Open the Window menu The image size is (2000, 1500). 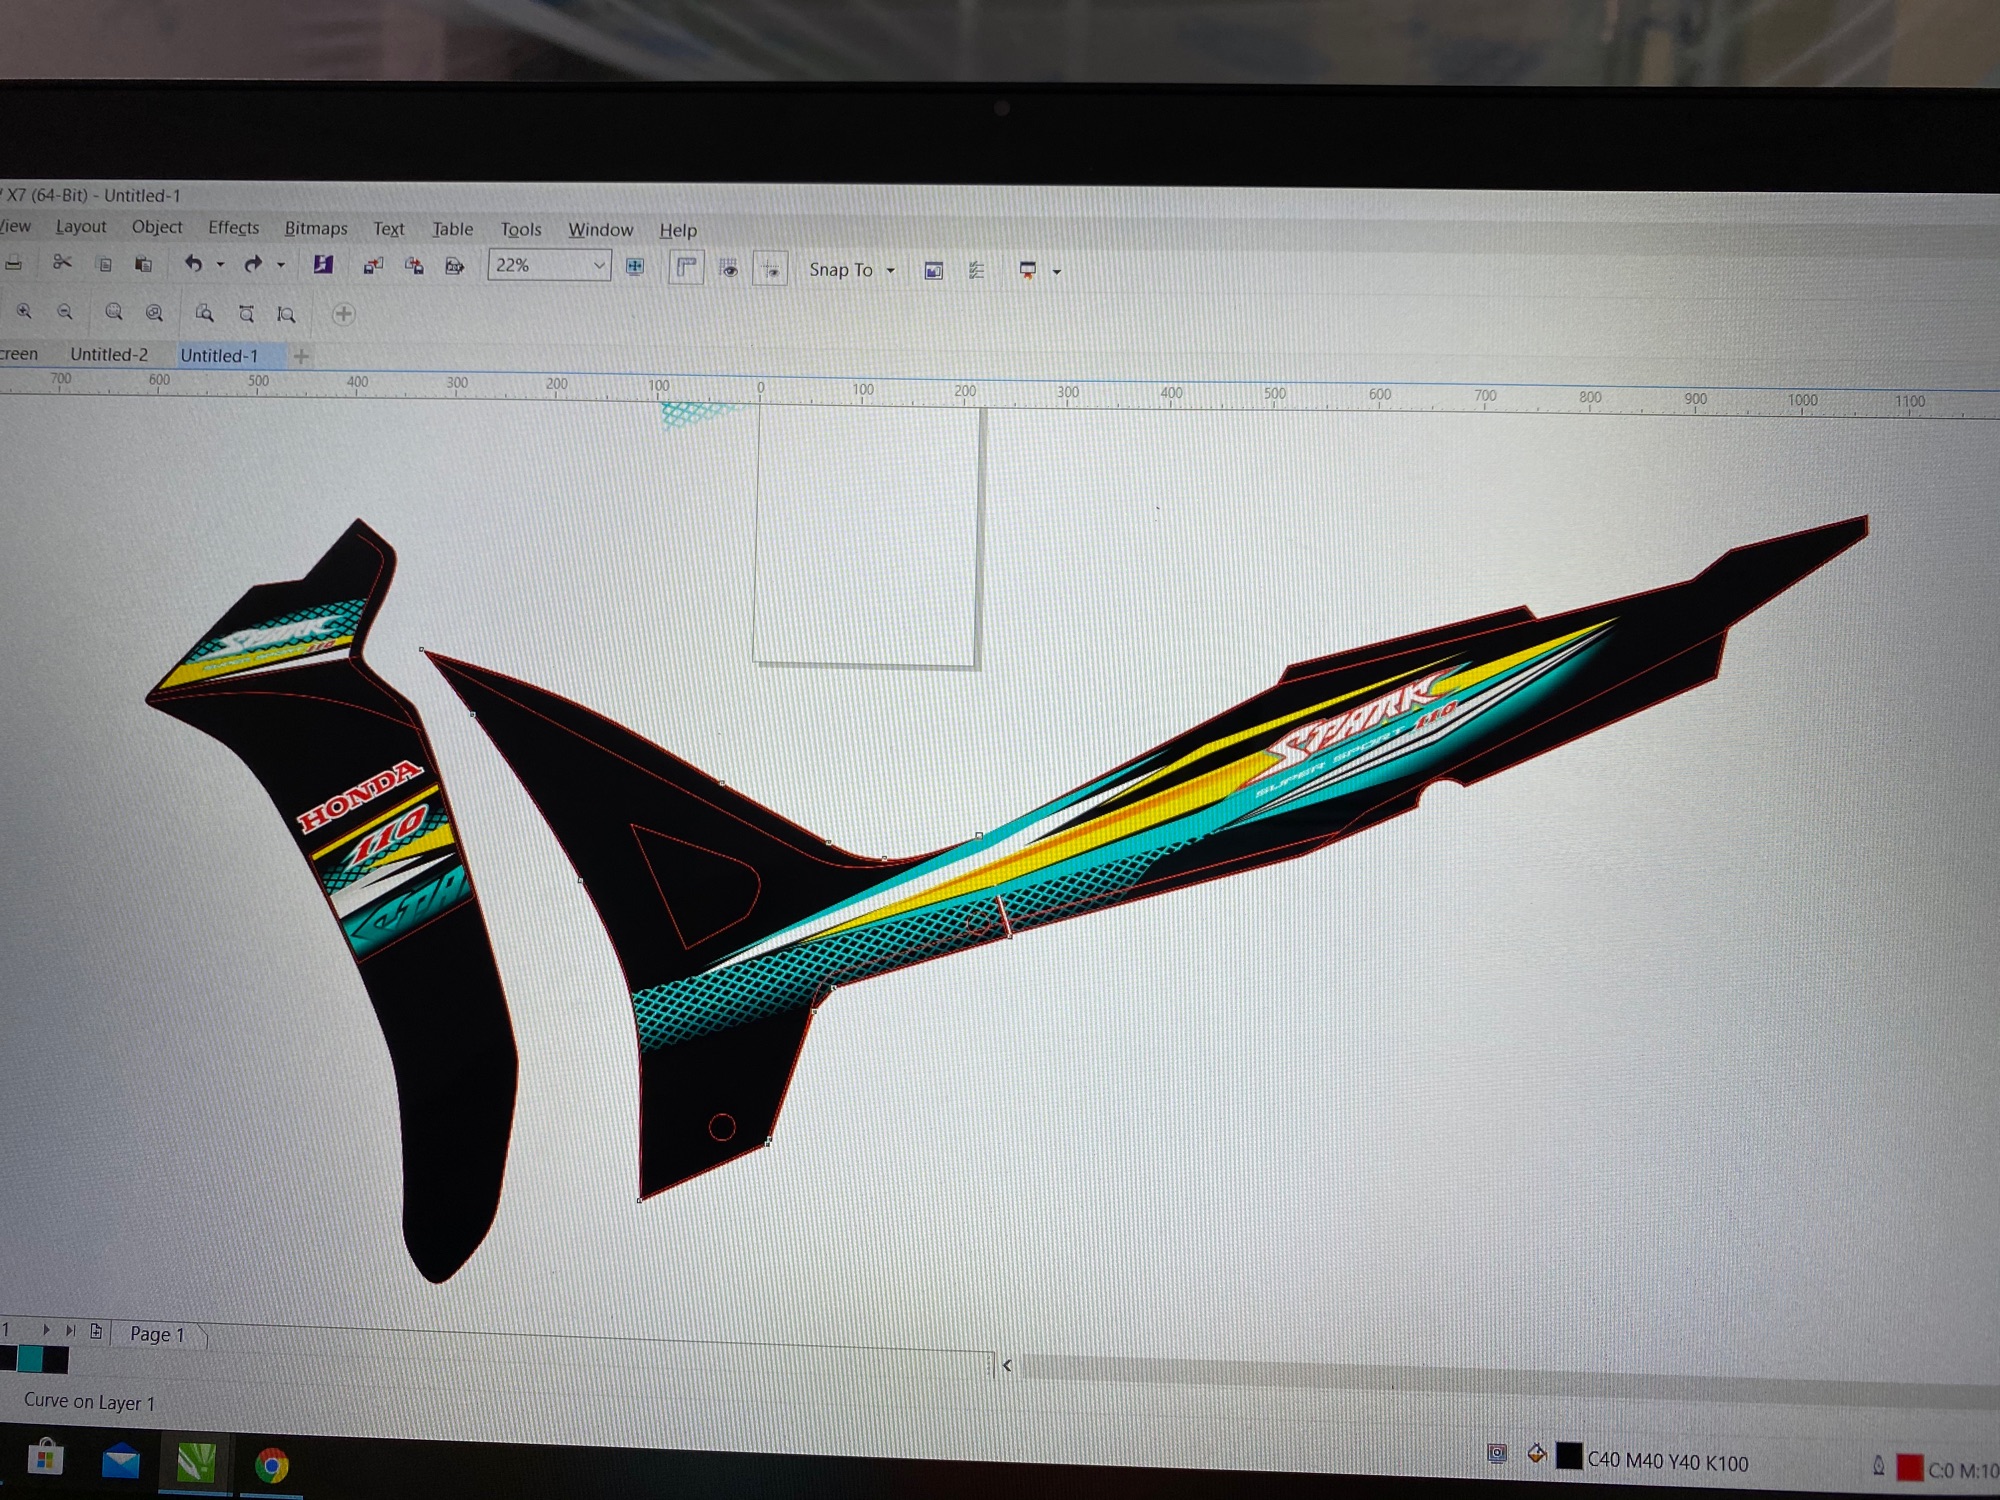point(601,230)
